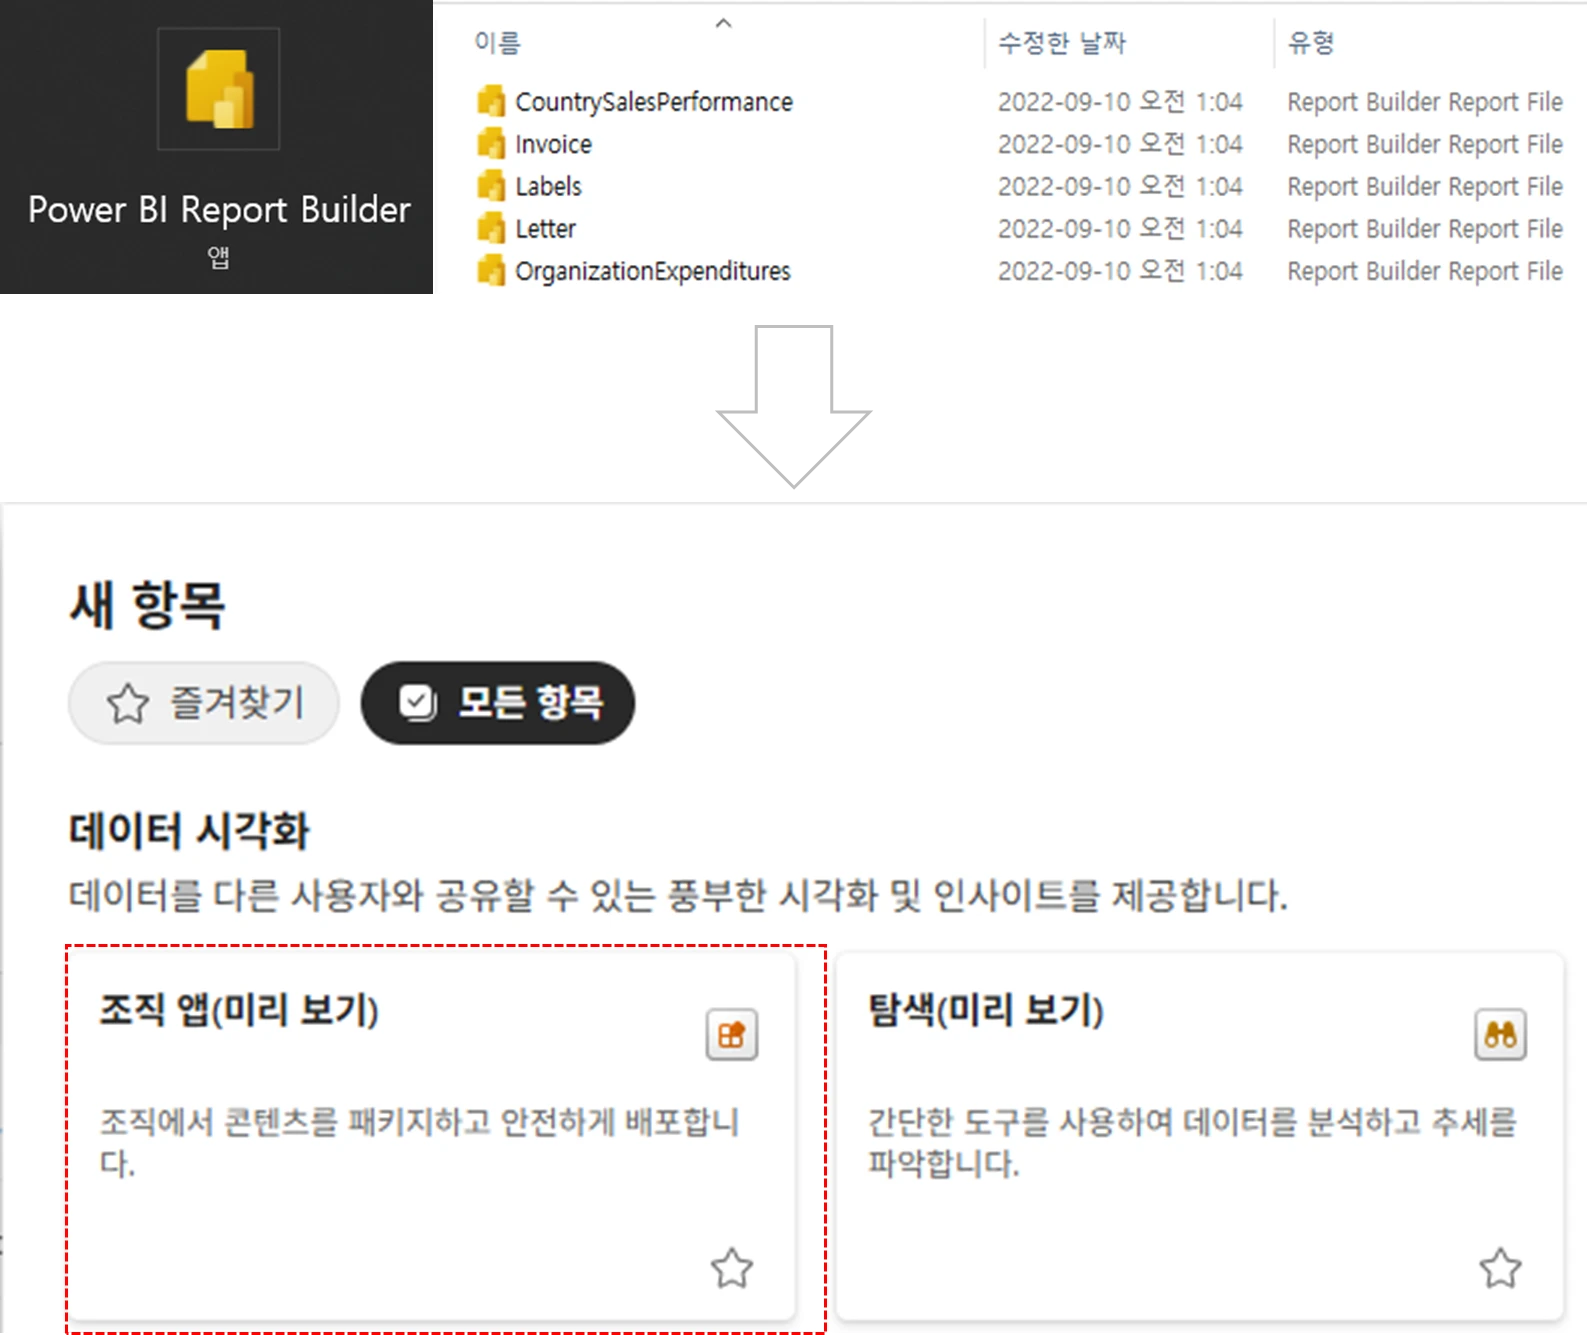Click the Letter report file icon
This screenshot has width=1587, height=1335.
point(491,229)
